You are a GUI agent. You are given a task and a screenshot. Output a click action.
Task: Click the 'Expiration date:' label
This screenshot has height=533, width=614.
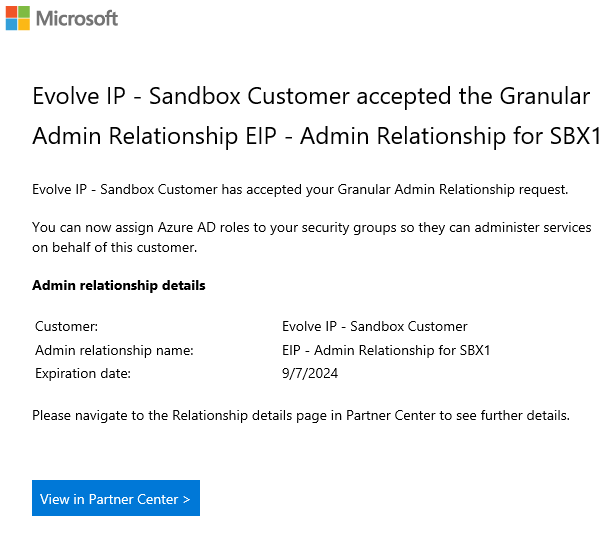click(82, 374)
